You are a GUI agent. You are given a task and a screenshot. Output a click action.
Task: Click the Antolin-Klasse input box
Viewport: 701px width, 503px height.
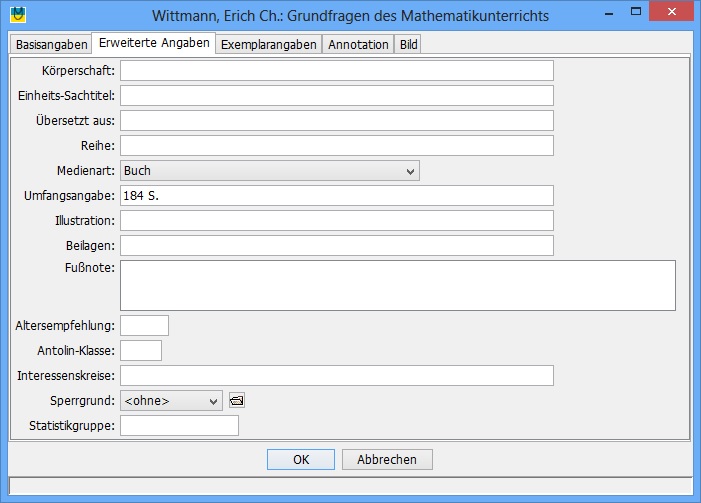140,350
